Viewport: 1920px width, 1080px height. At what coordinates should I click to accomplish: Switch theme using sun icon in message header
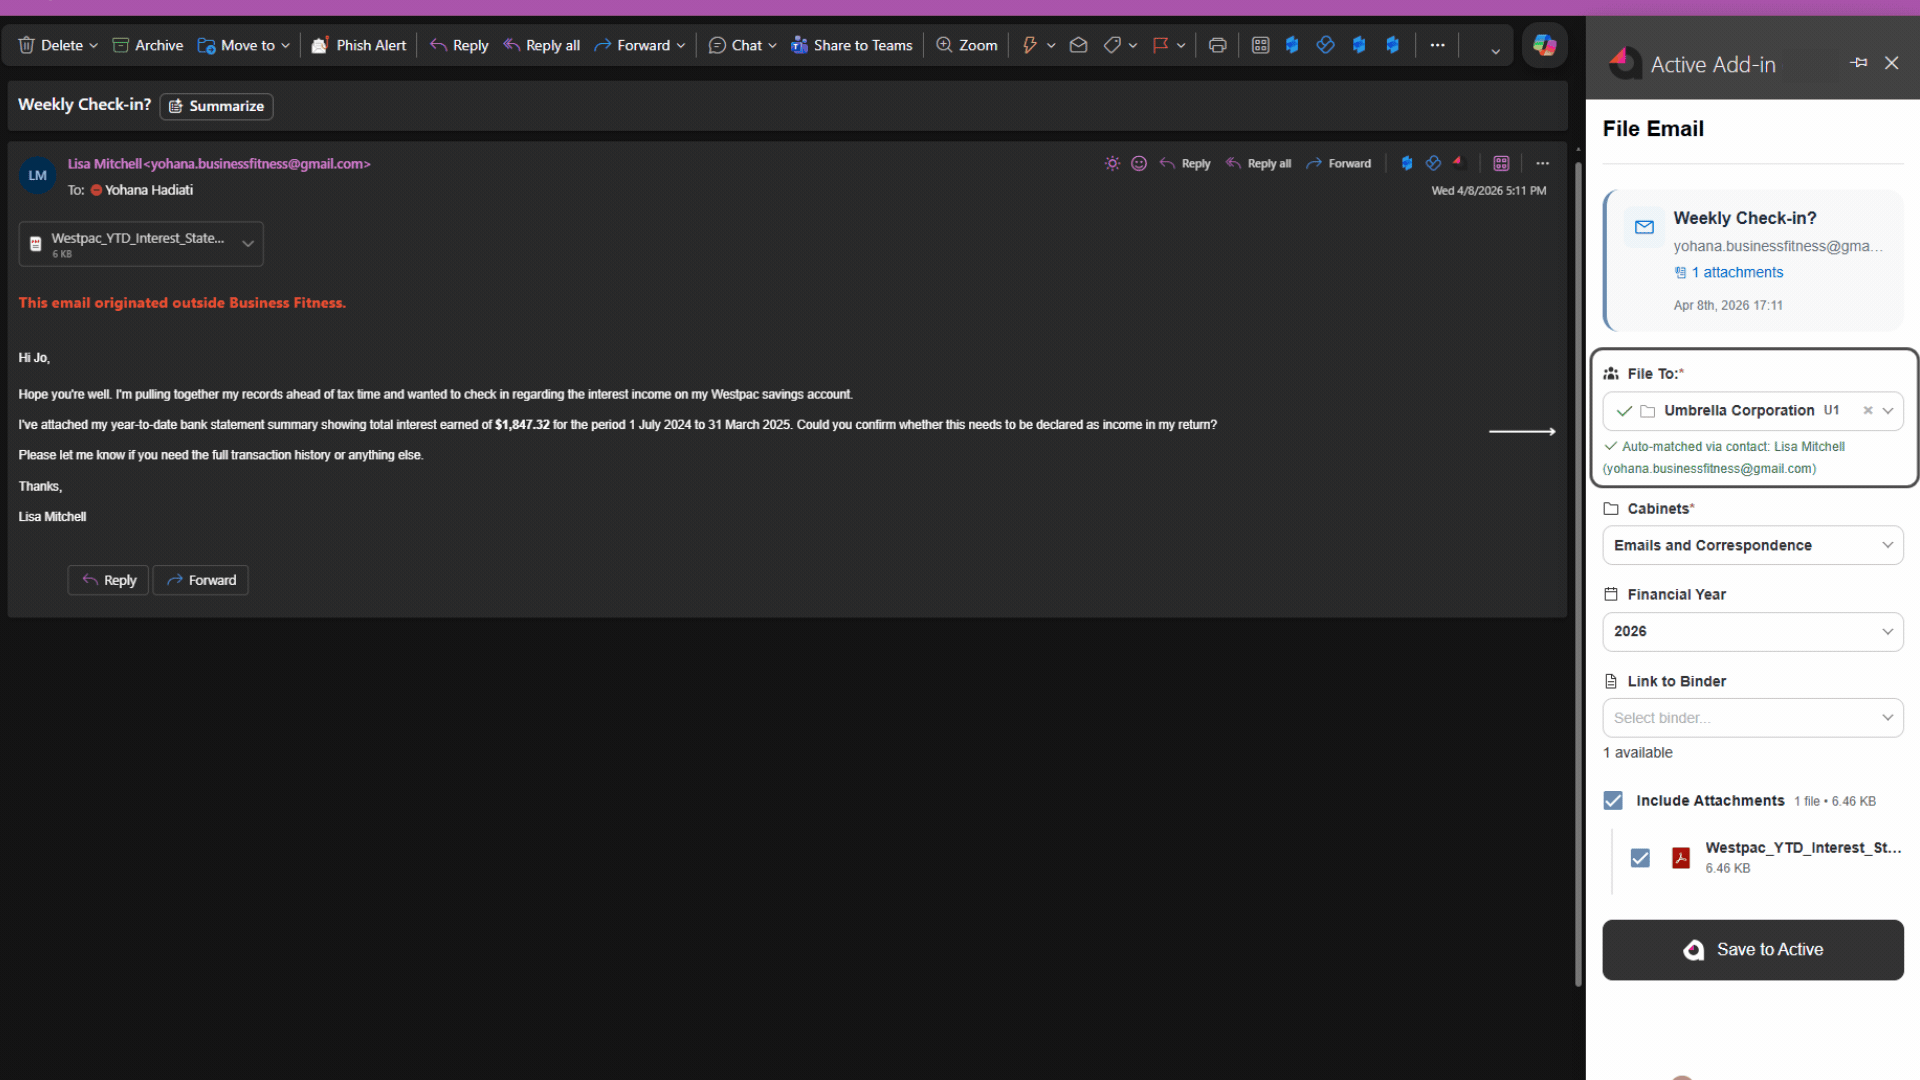(x=1112, y=163)
